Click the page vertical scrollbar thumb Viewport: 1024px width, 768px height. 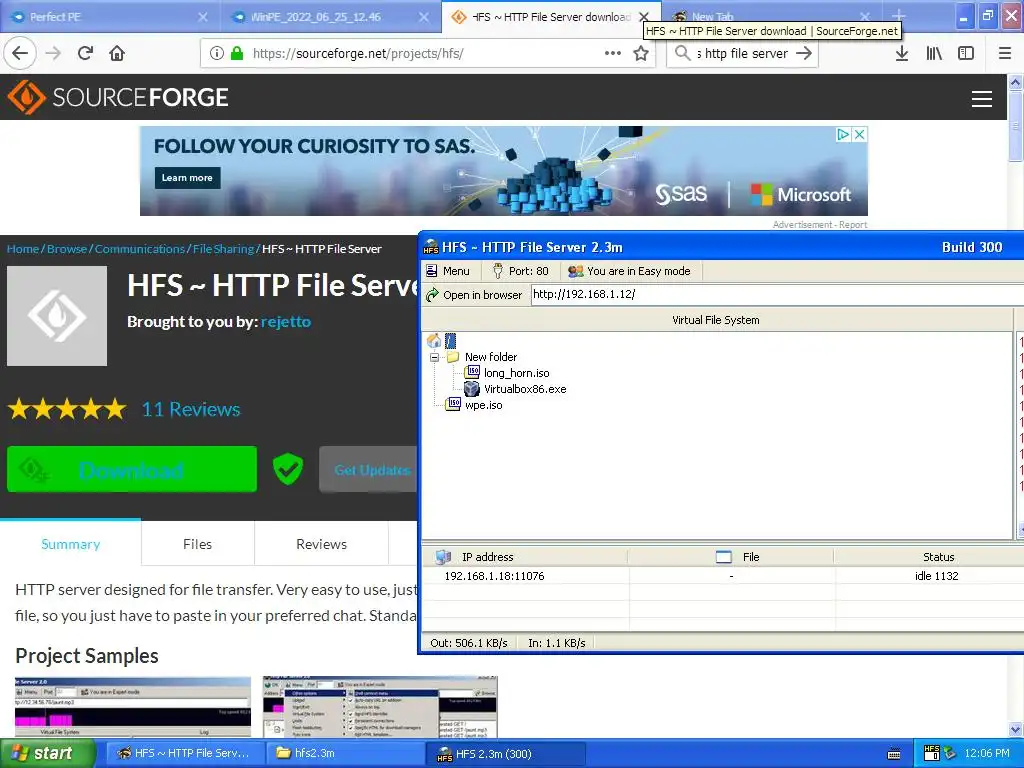(1015, 127)
